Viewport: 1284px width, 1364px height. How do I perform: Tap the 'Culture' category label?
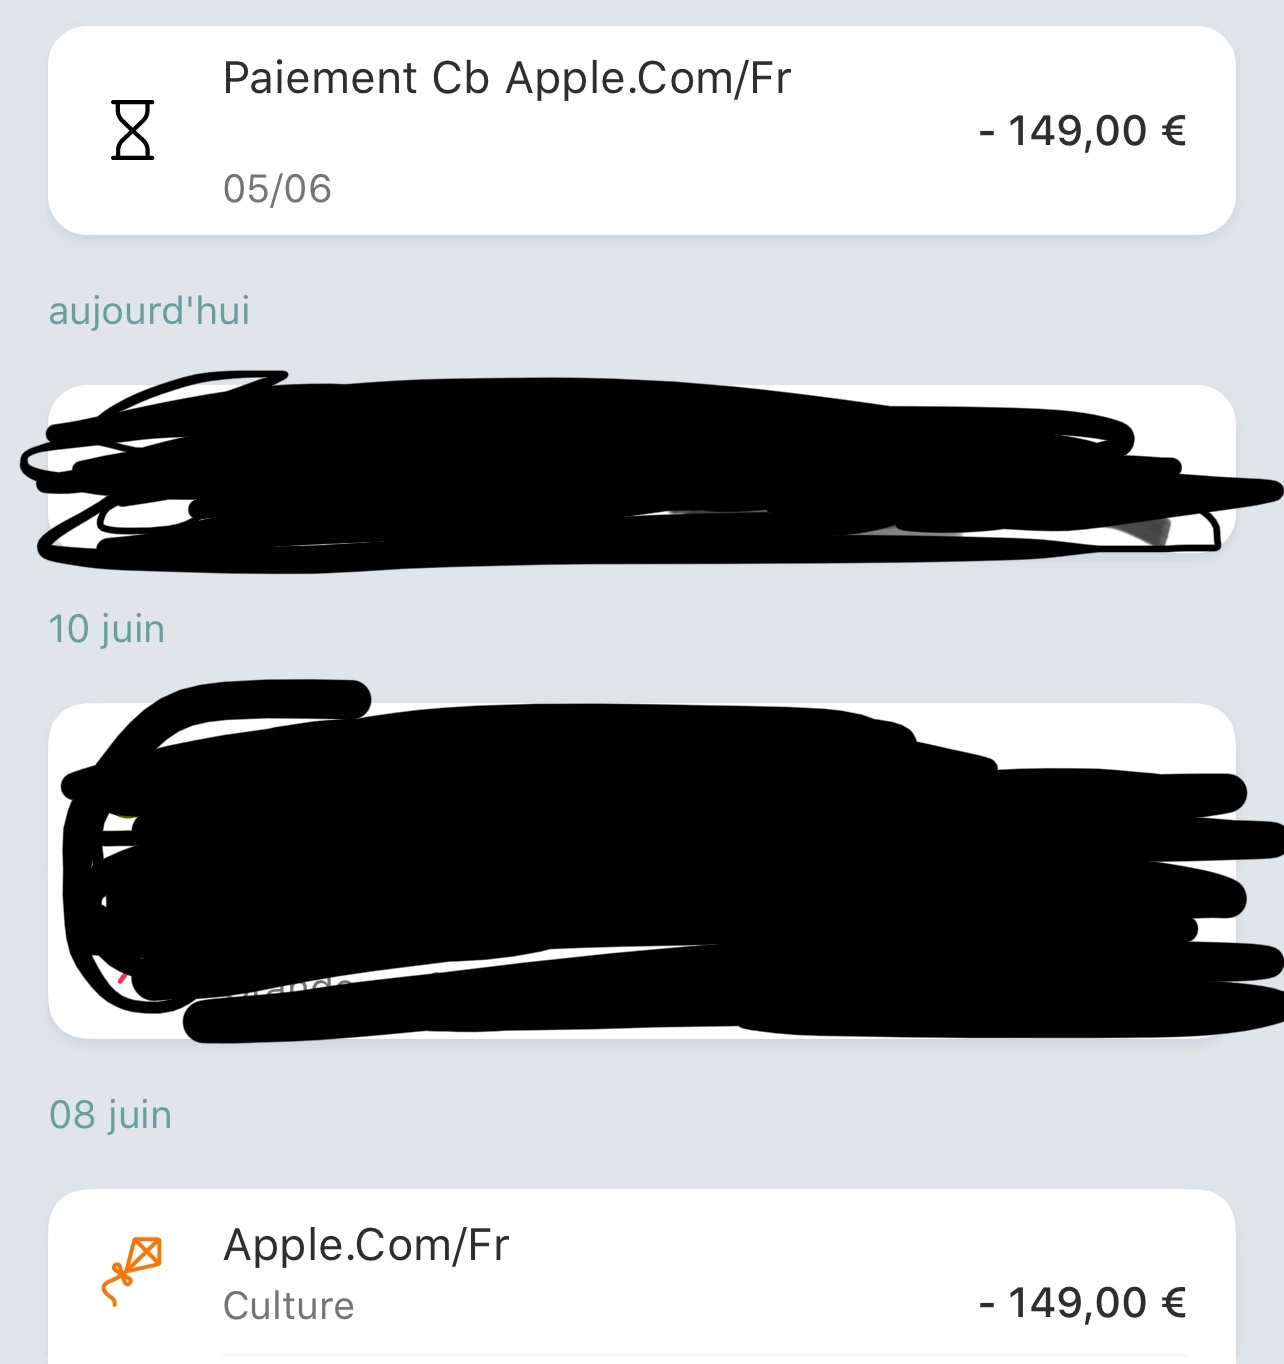coord(288,1306)
